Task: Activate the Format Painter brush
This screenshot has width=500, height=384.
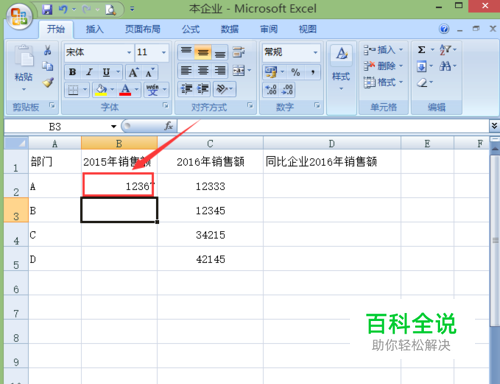Action: pyautogui.click(x=48, y=82)
